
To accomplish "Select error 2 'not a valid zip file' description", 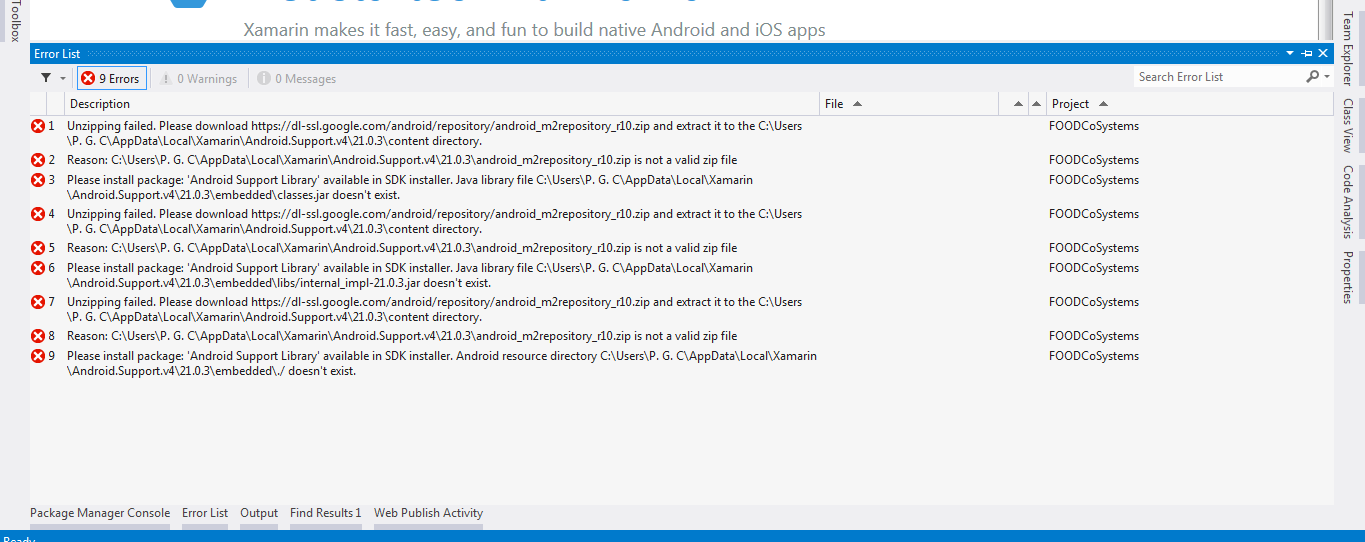I will point(402,160).
